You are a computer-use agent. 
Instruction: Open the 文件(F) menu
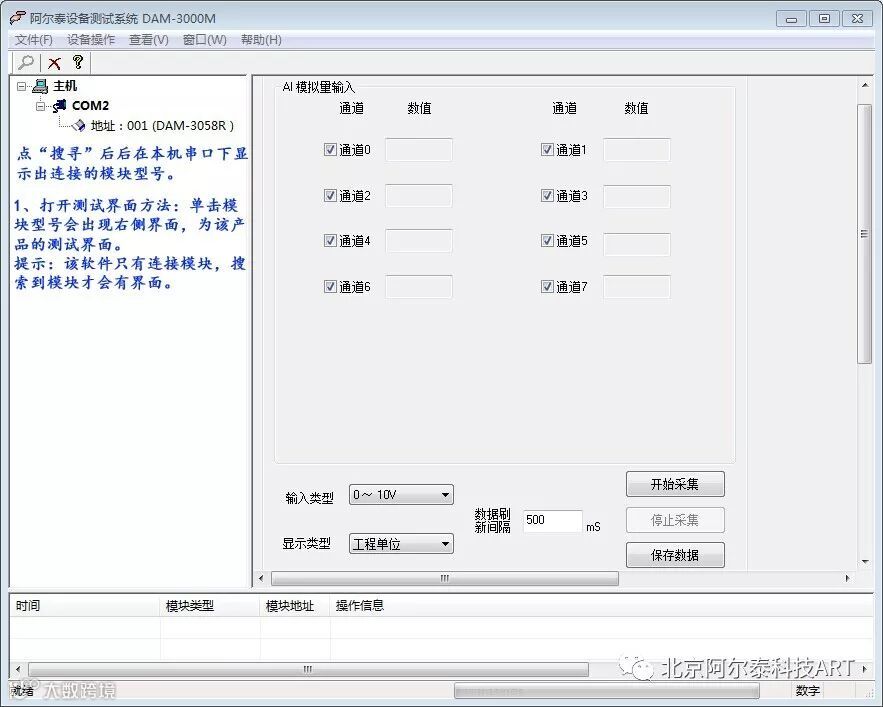tap(33, 39)
